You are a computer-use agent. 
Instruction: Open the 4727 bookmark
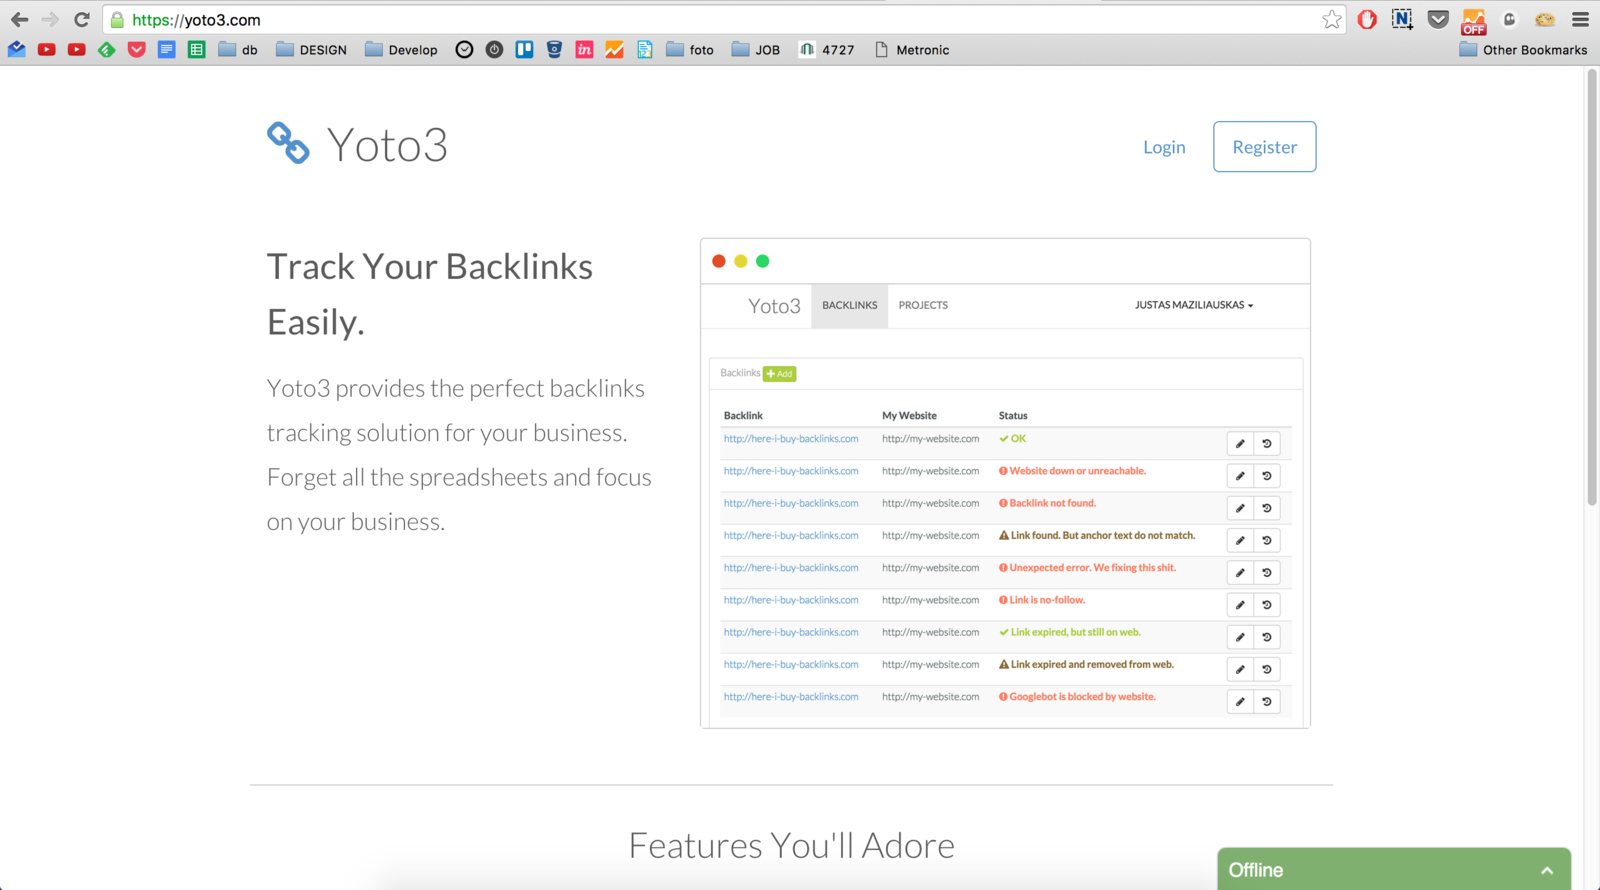coord(827,49)
